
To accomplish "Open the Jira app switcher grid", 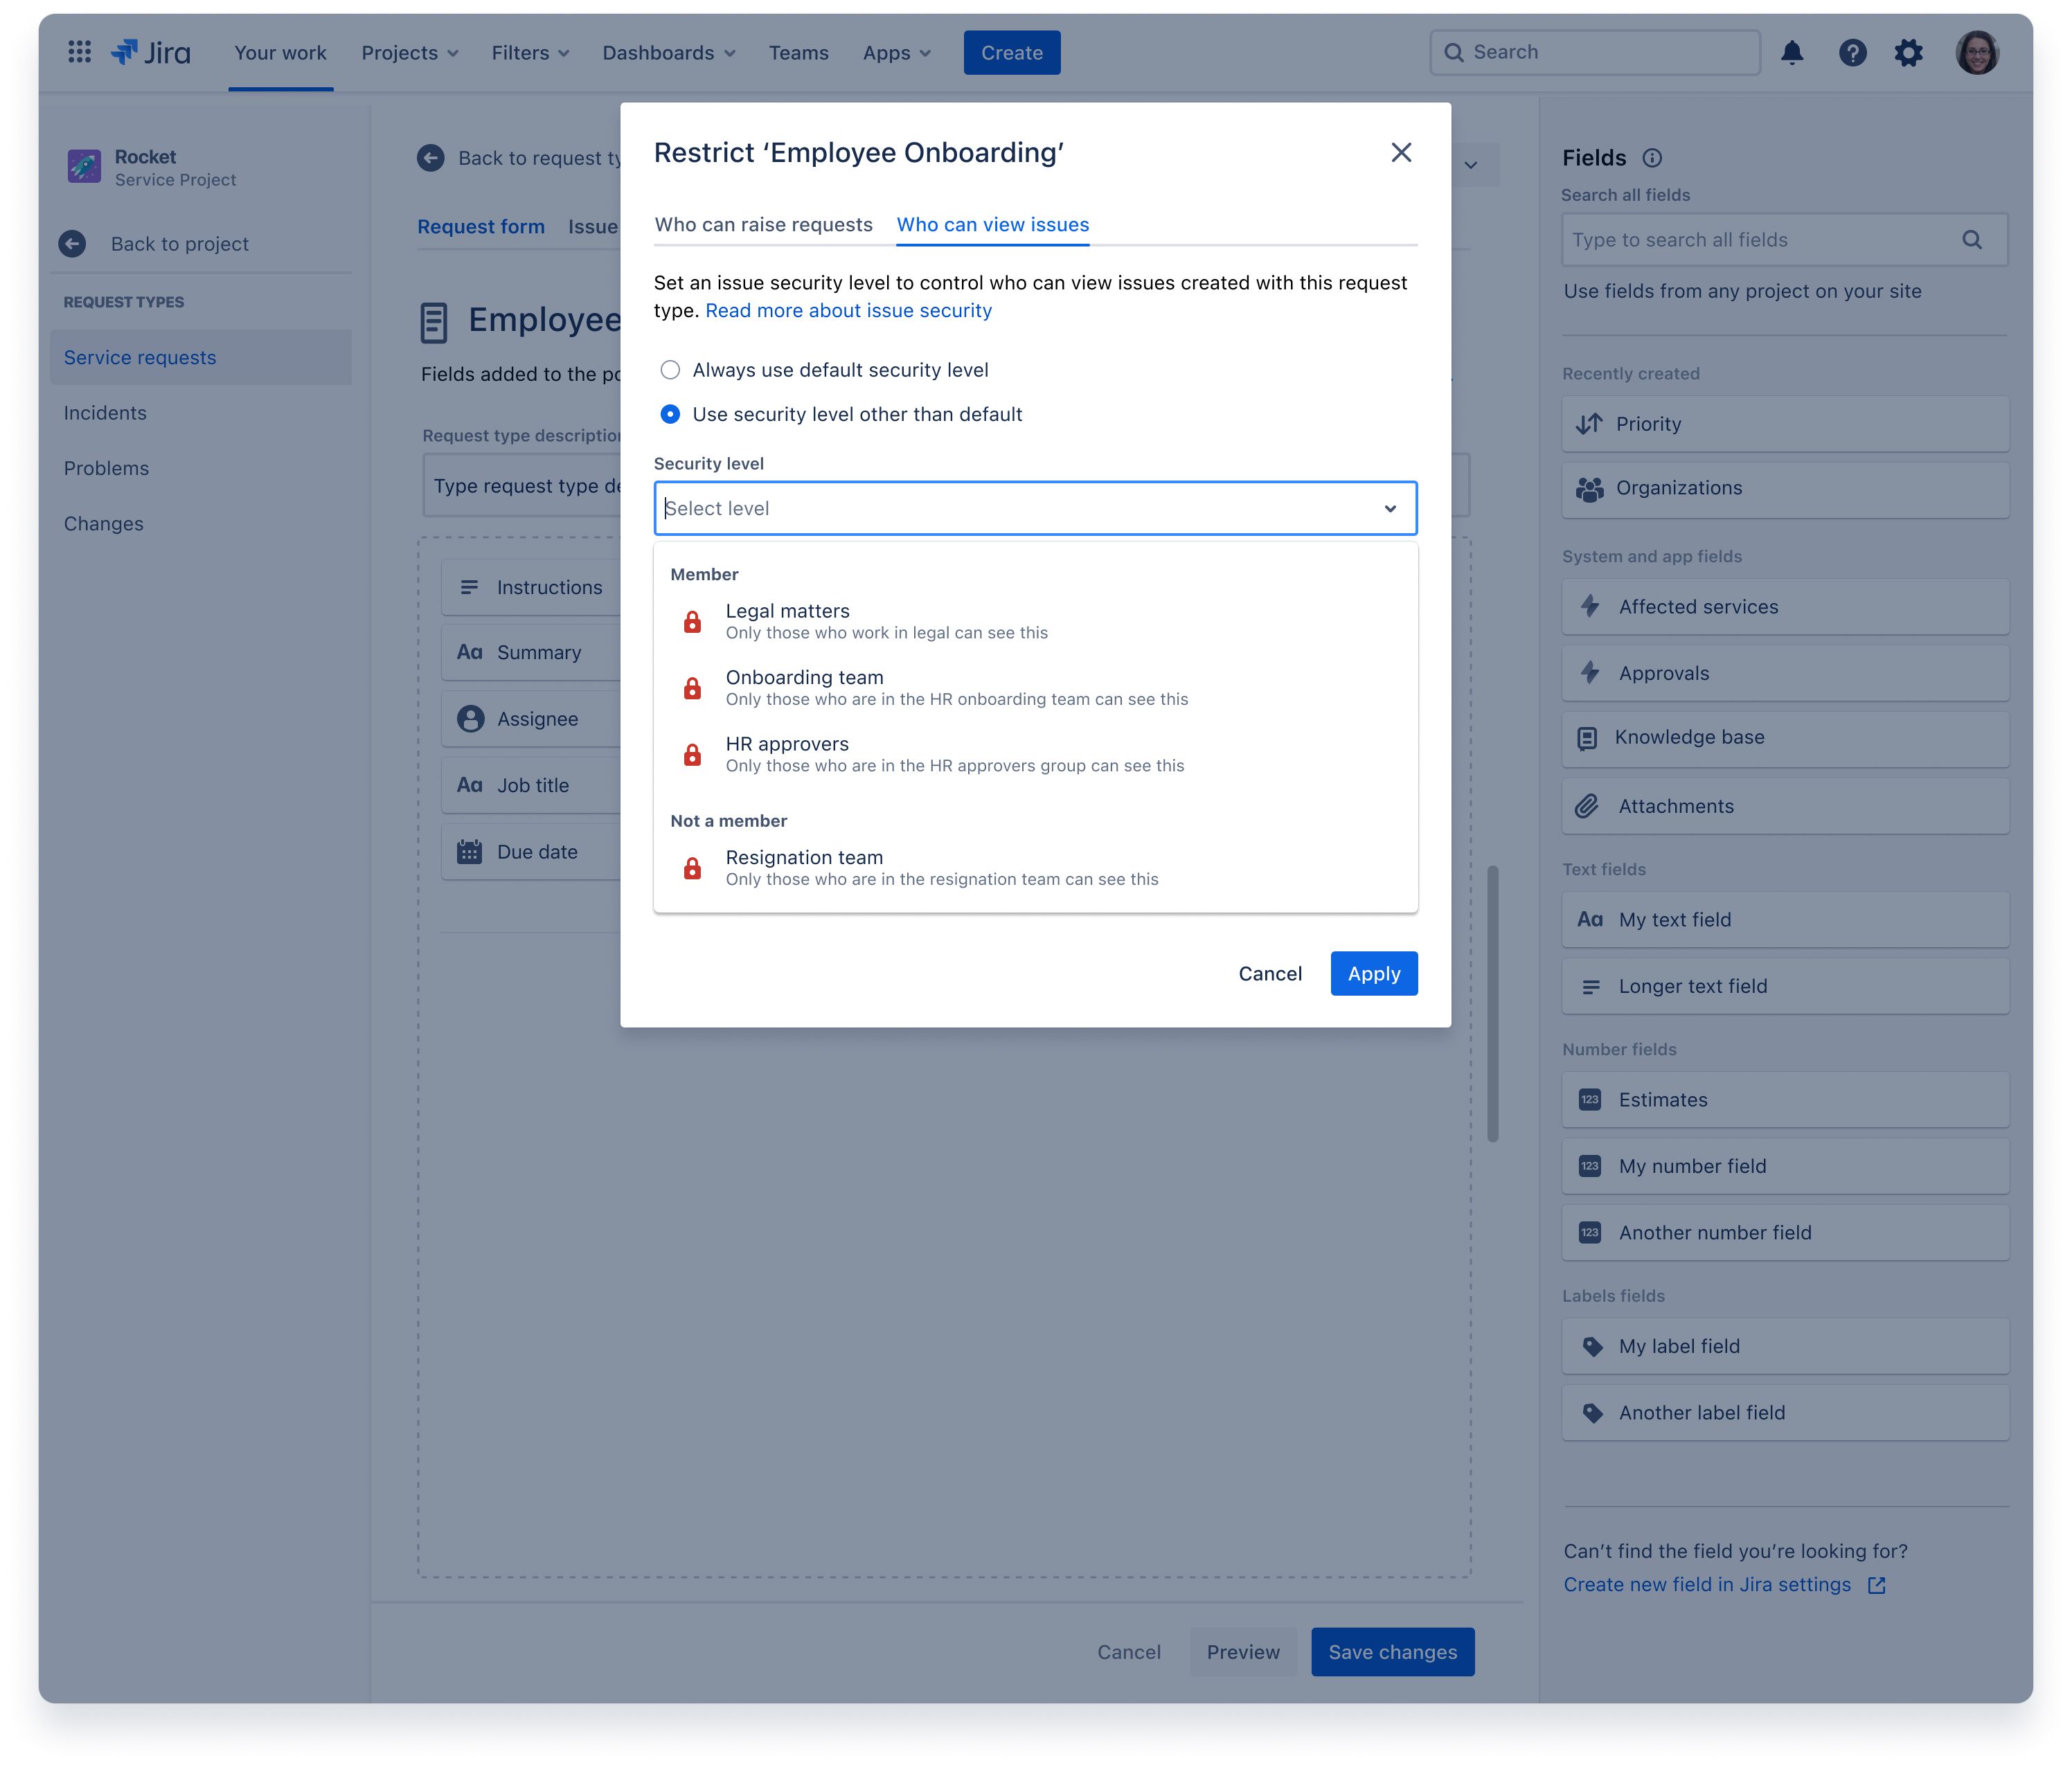I will tap(79, 52).
